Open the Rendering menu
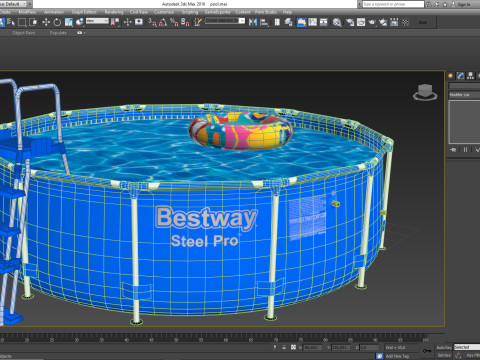 114,12
